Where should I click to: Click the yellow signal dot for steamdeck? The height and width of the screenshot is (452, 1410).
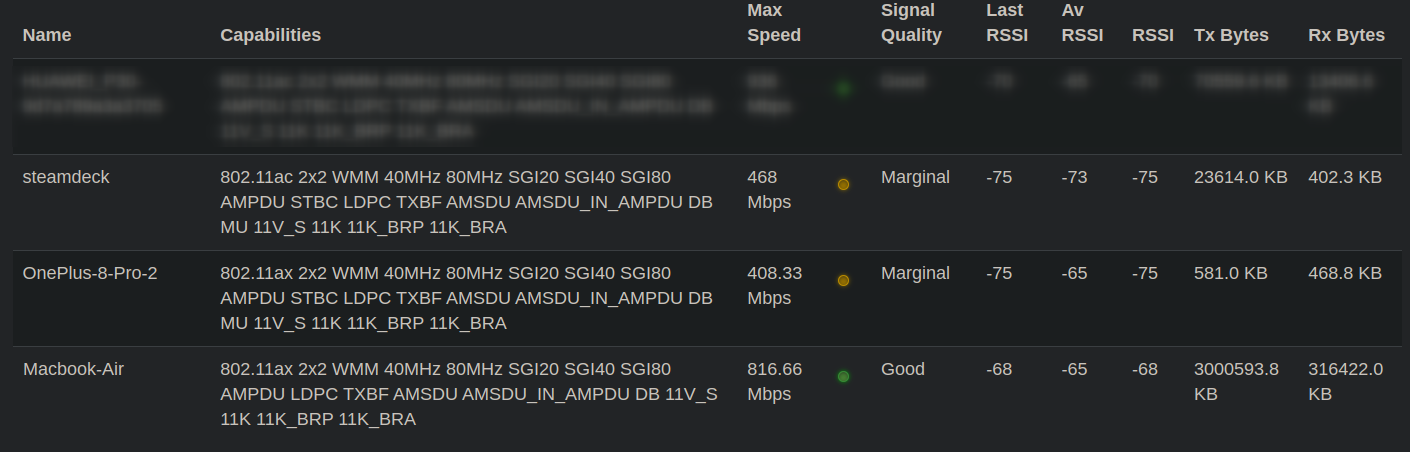[x=843, y=185]
